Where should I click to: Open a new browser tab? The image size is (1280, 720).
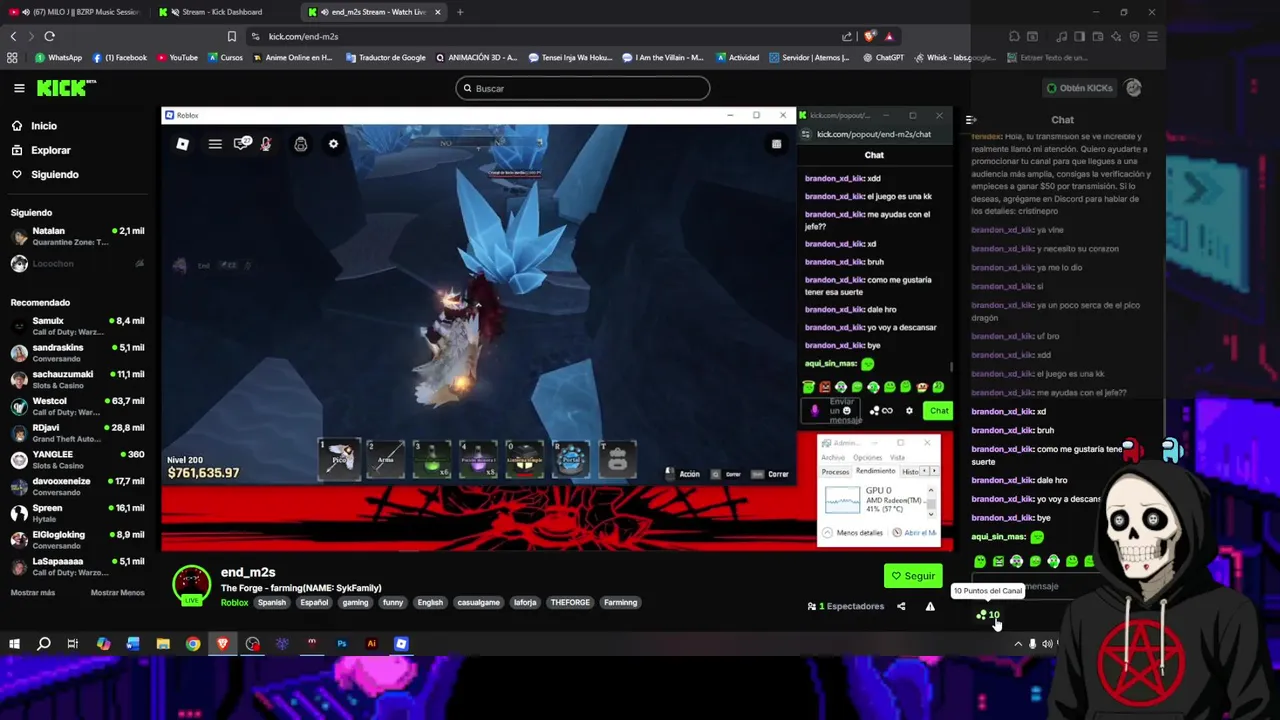(460, 12)
